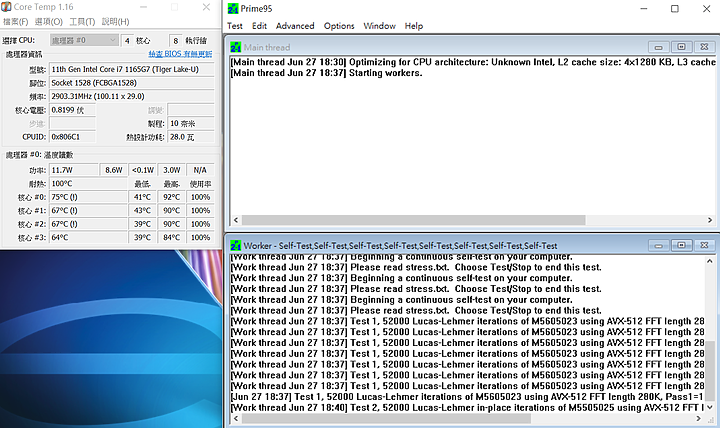
Task: Click the power reading 11.7W
Action: pyautogui.click(x=73, y=170)
